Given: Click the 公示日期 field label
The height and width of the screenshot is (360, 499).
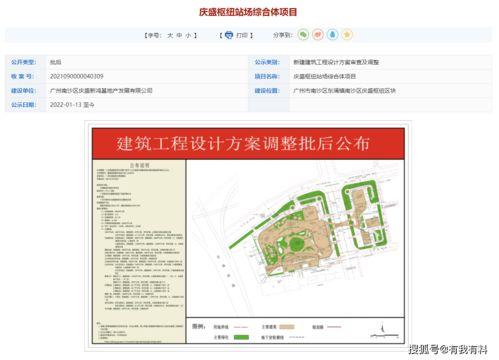Looking at the screenshot, I should [x=23, y=105].
